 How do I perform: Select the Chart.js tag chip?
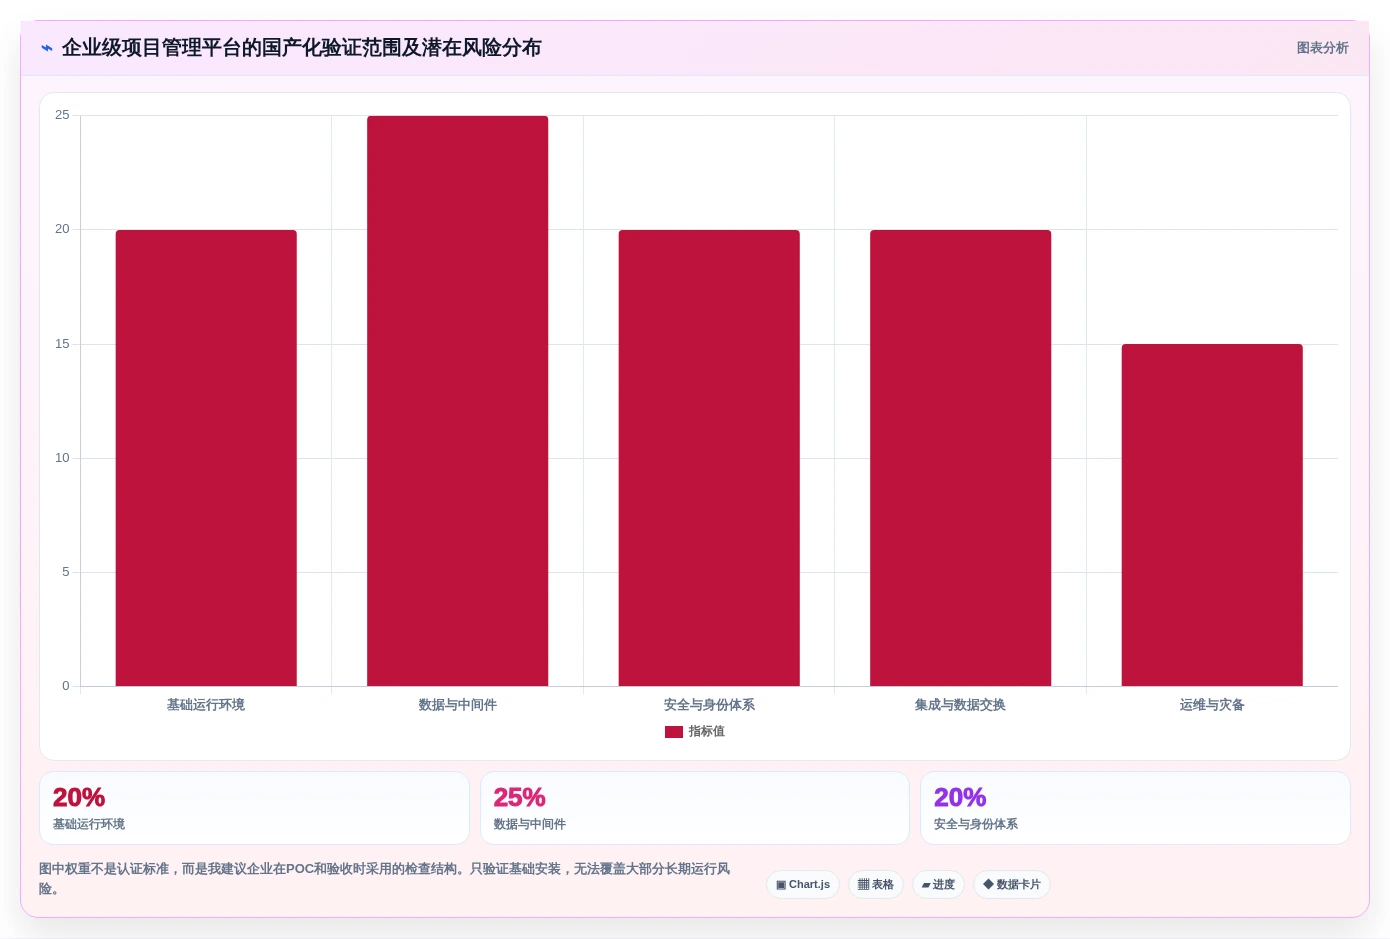(803, 885)
